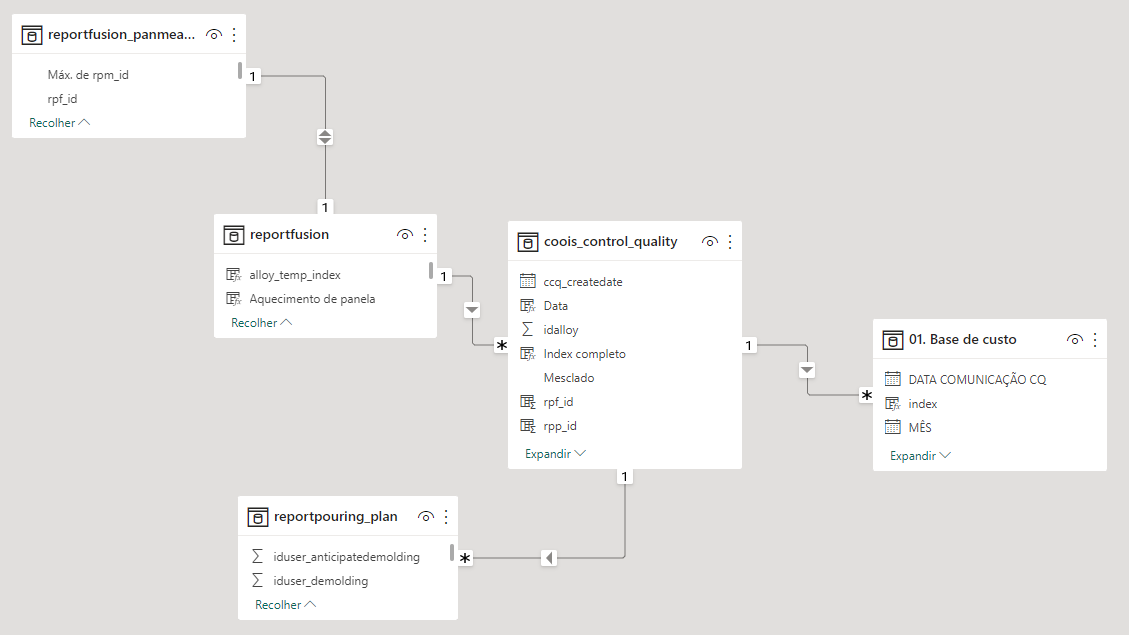The width and height of the screenshot is (1129, 635).
Task: Collapse the reportfusion table with Recolher
Action: [261, 323]
